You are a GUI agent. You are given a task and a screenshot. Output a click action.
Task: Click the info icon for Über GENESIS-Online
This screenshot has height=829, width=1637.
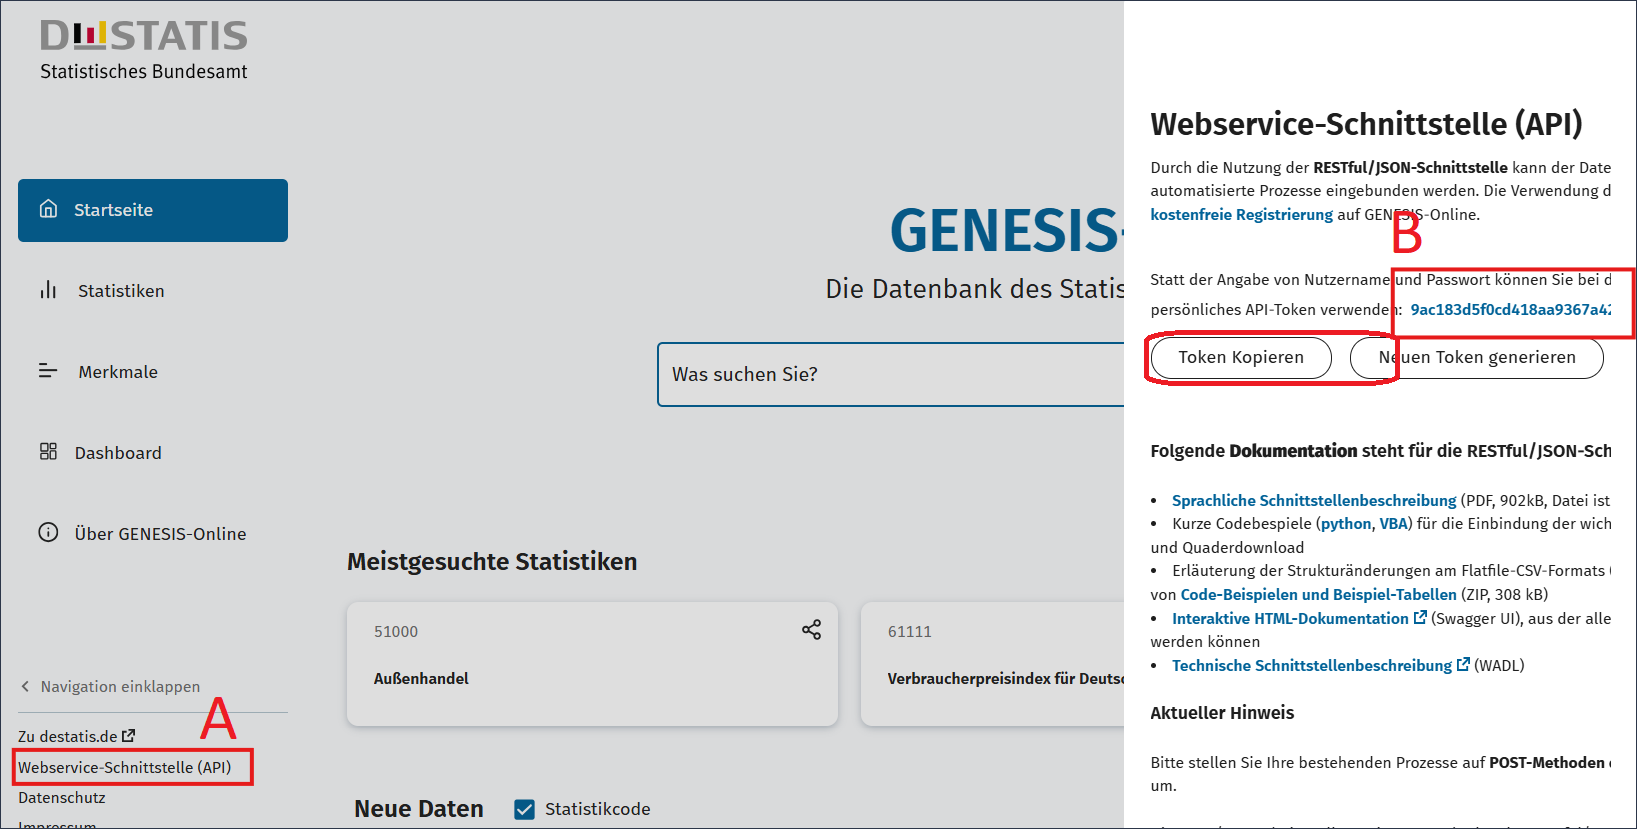(48, 533)
